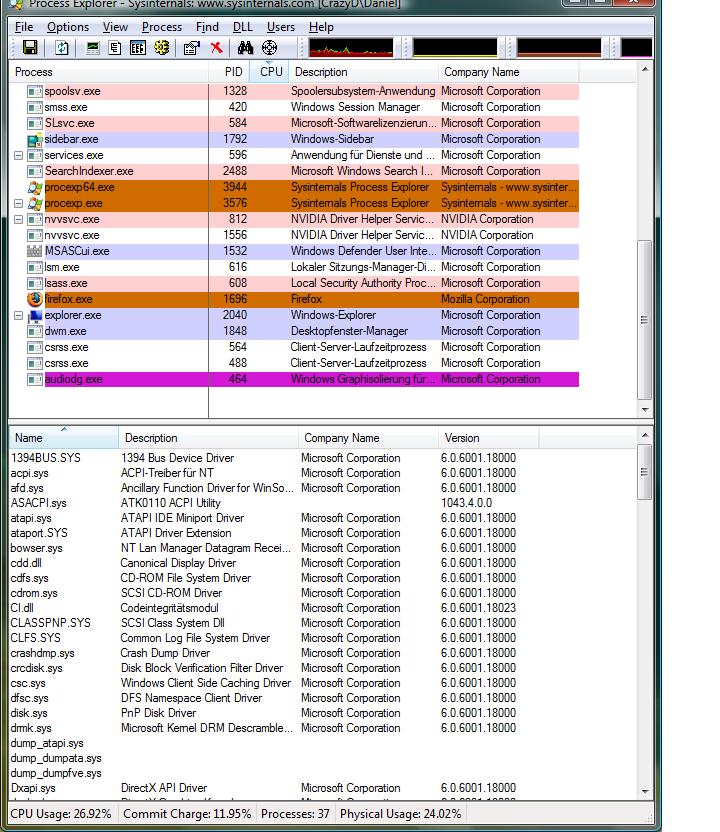Click the Firefox icon on the firefox.exe row
The width and height of the screenshot is (720, 832).
(35, 299)
